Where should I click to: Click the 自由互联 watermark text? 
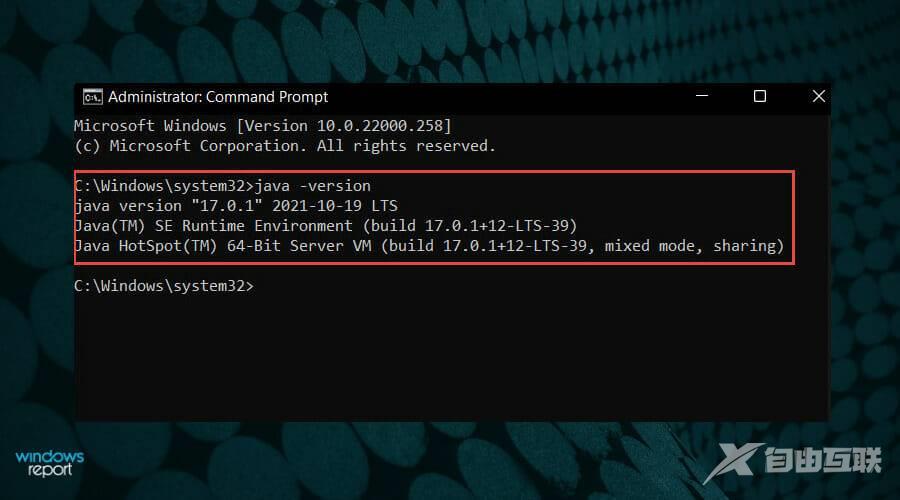(820, 464)
